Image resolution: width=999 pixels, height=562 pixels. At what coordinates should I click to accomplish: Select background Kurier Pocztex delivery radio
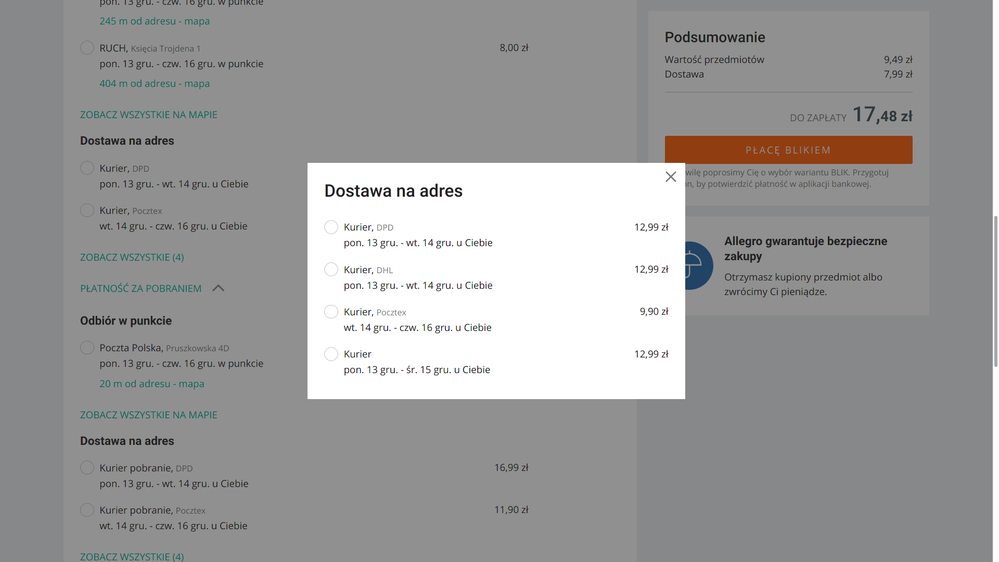point(87,210)
